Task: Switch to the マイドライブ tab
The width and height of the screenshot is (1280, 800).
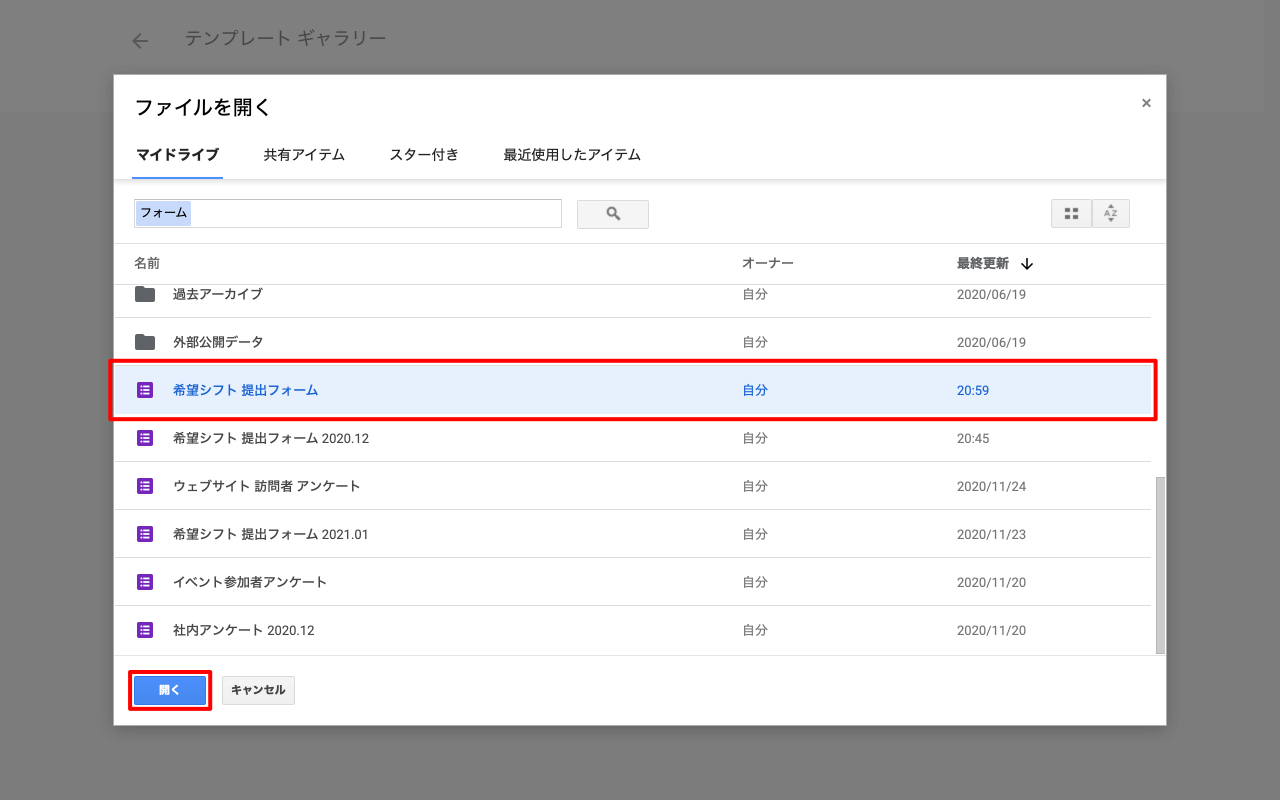Action: pyautogui.click(x=177, y=155)
